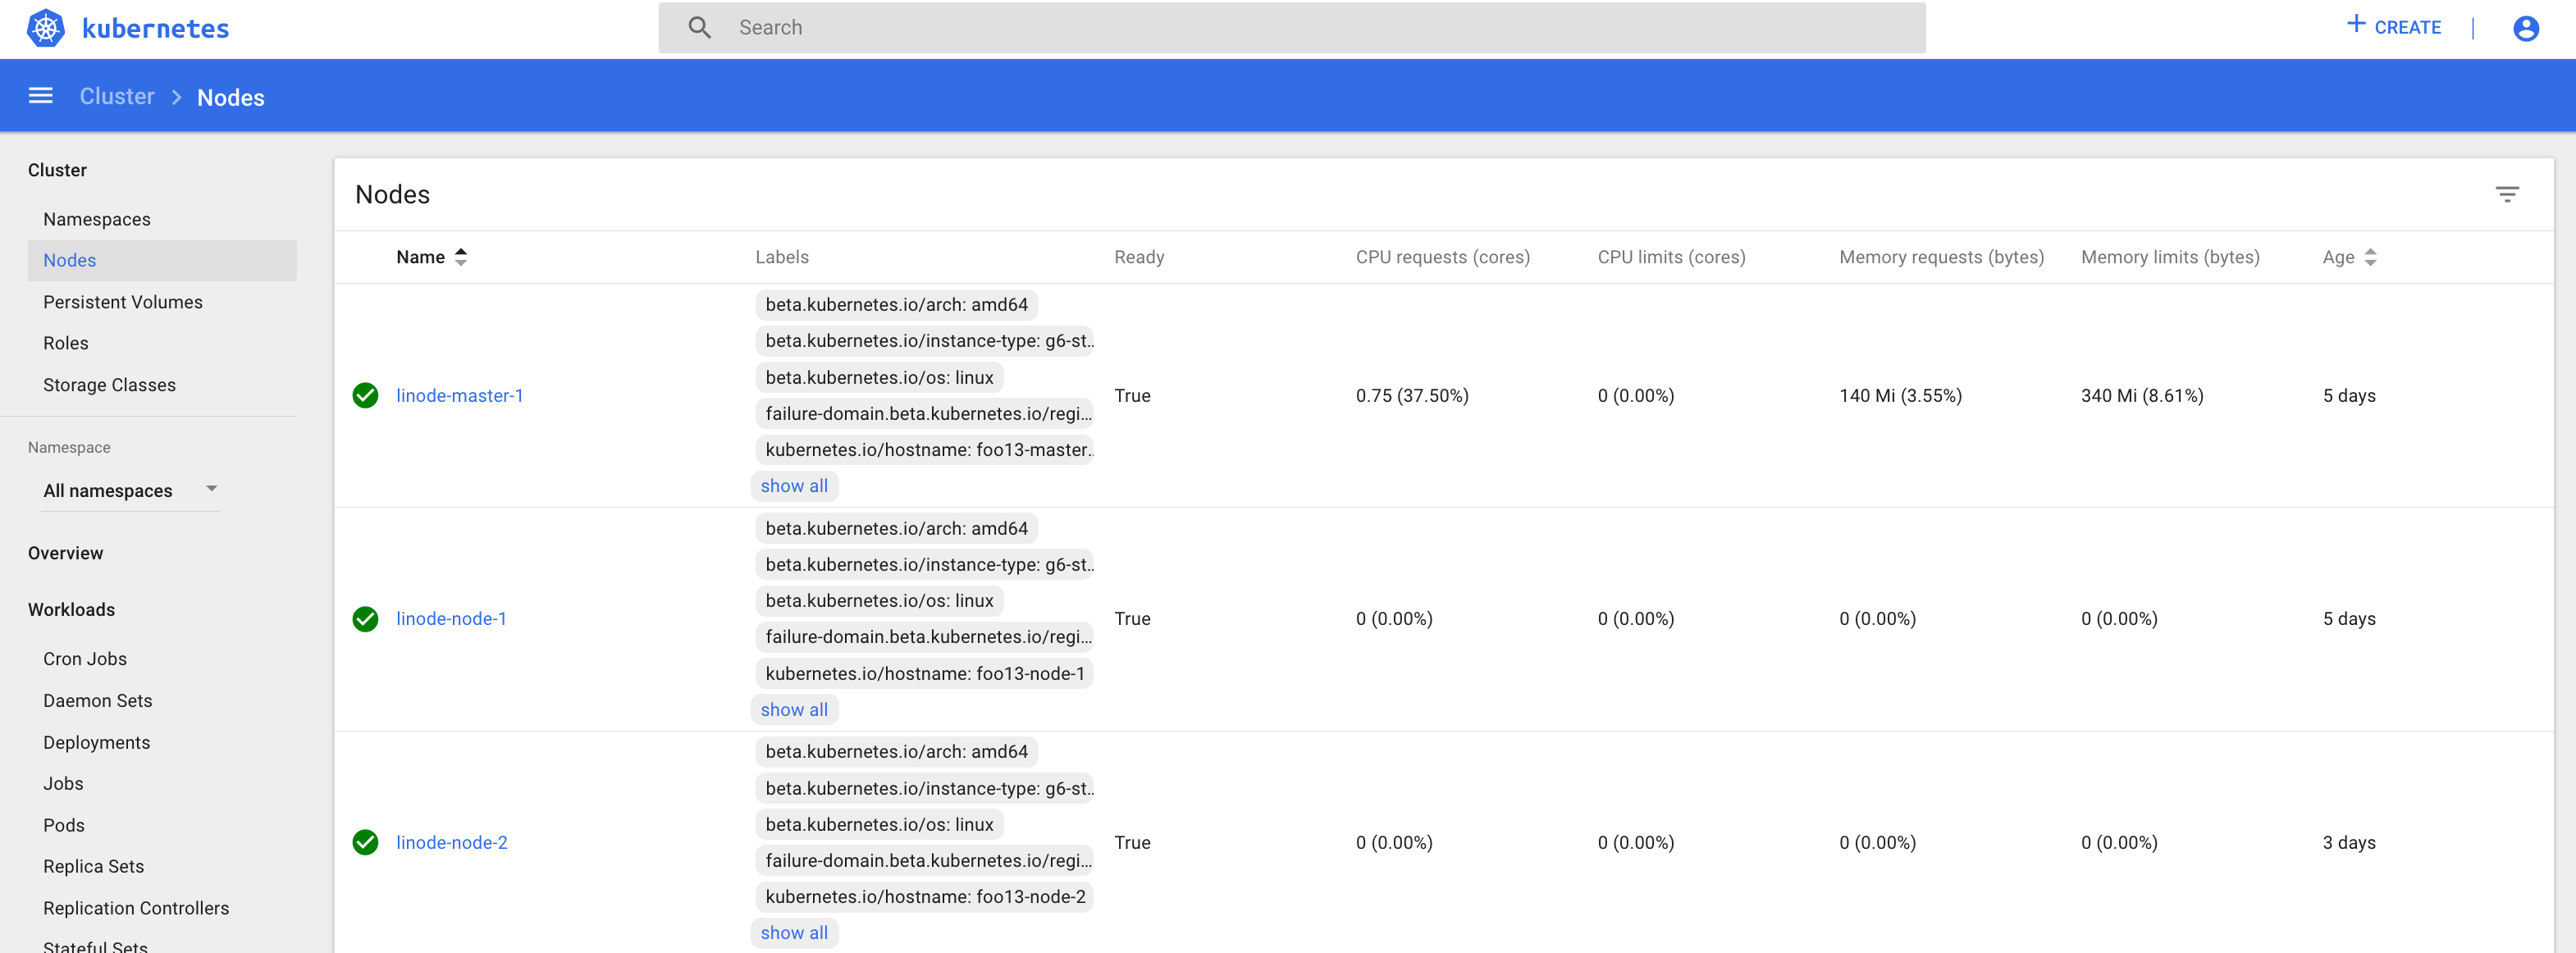
Task: Open Jobs in the sidebar
Action: pos(63,784)
